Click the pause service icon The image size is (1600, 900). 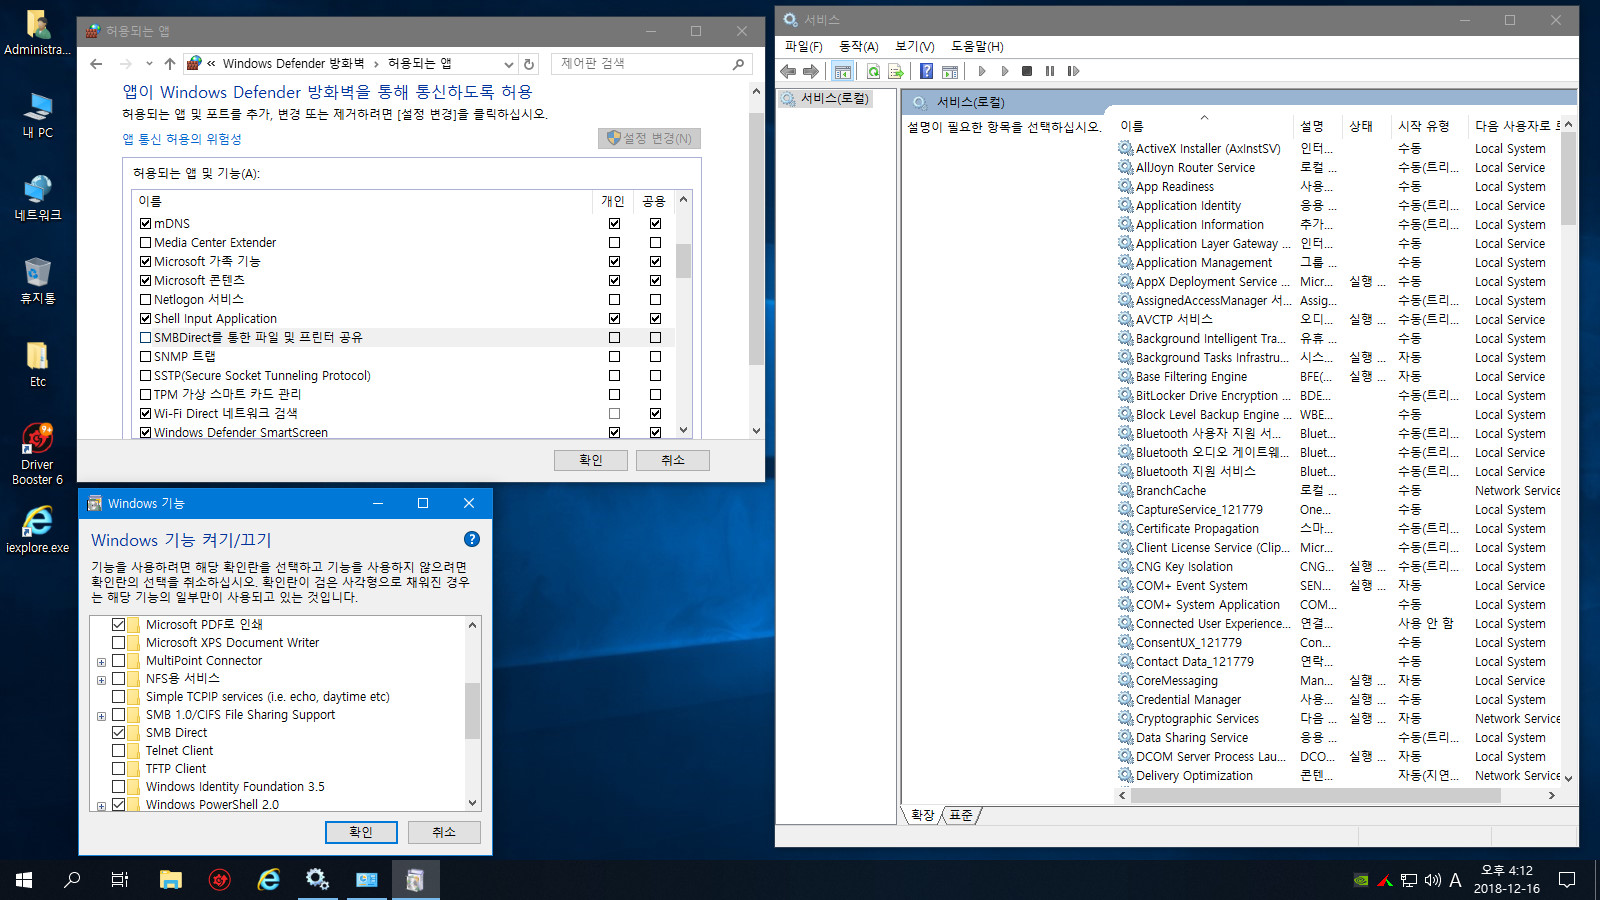click(x=1050, y=71)
